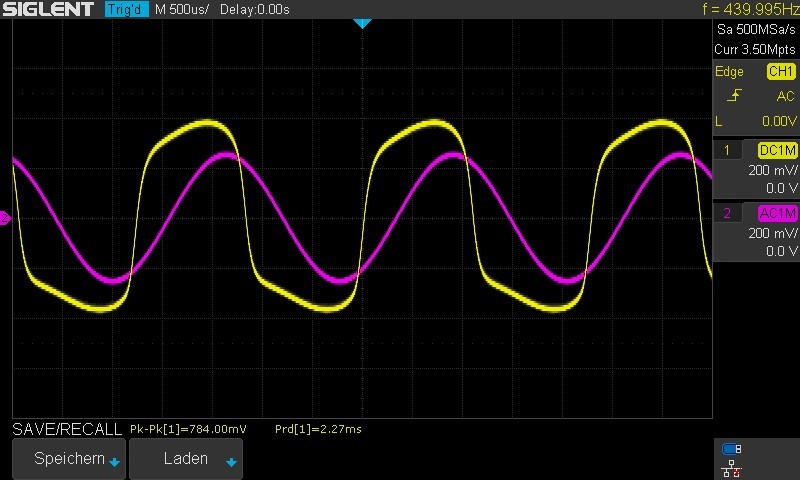Click the Pk-Pk[1]=784.00mV measurement
Image resolution: width=800 pixels, height=480 pixels.
point(188,429)
